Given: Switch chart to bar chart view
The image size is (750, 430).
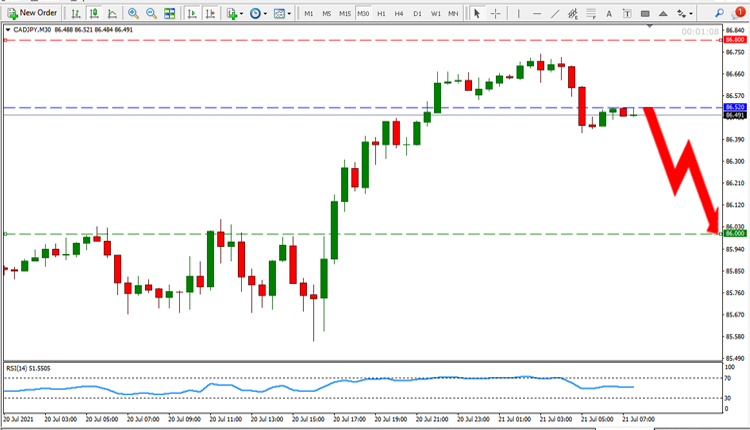Looking at the screenshot, I should [76, 13].
